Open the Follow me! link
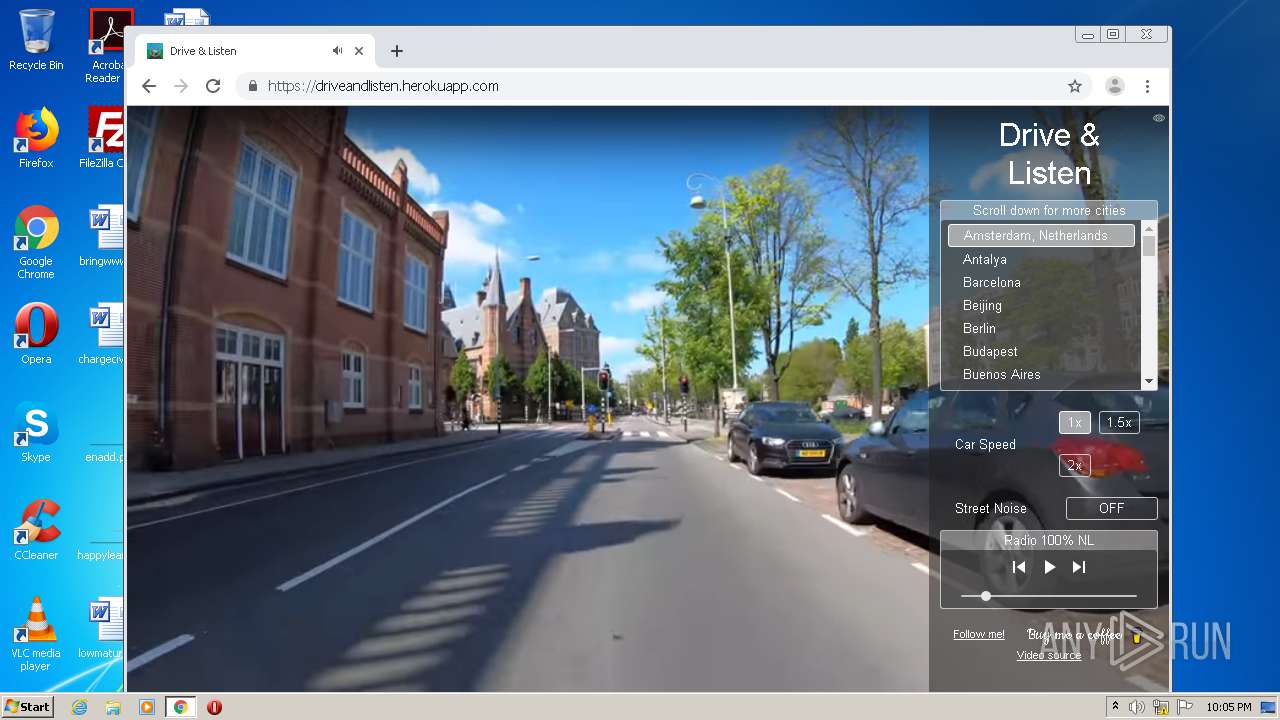Image resolution: width=1280 pixels, height=720 pixels. tap(979, 634)
